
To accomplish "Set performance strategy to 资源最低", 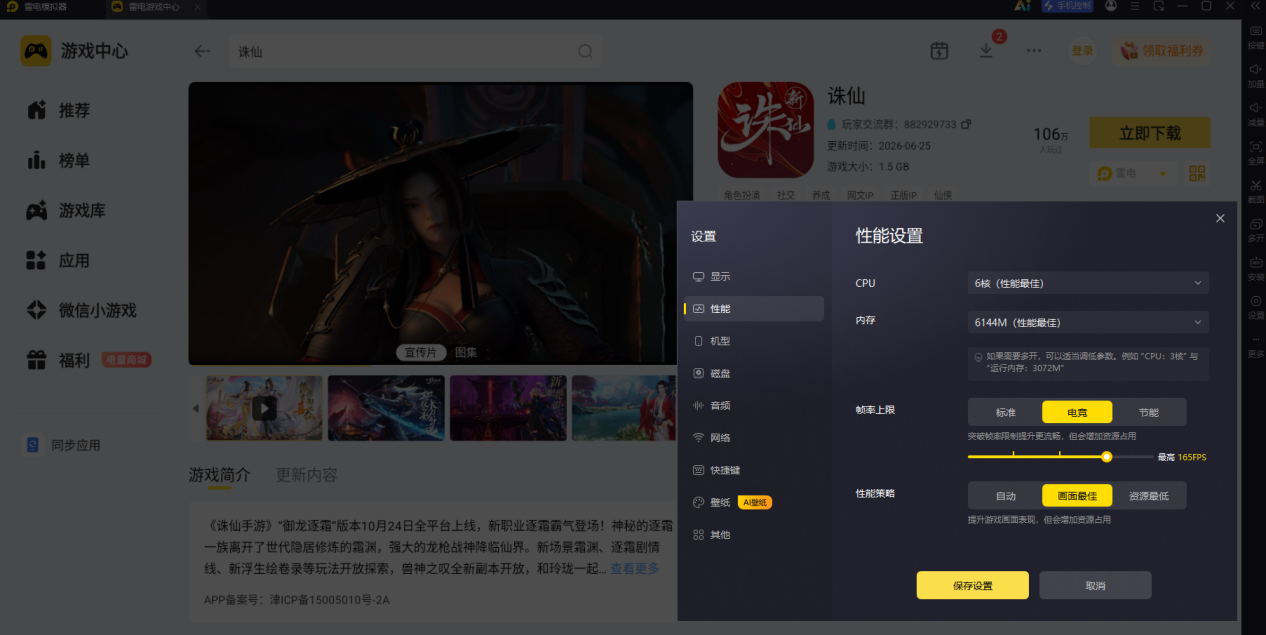I will [x=1149, y=496].
